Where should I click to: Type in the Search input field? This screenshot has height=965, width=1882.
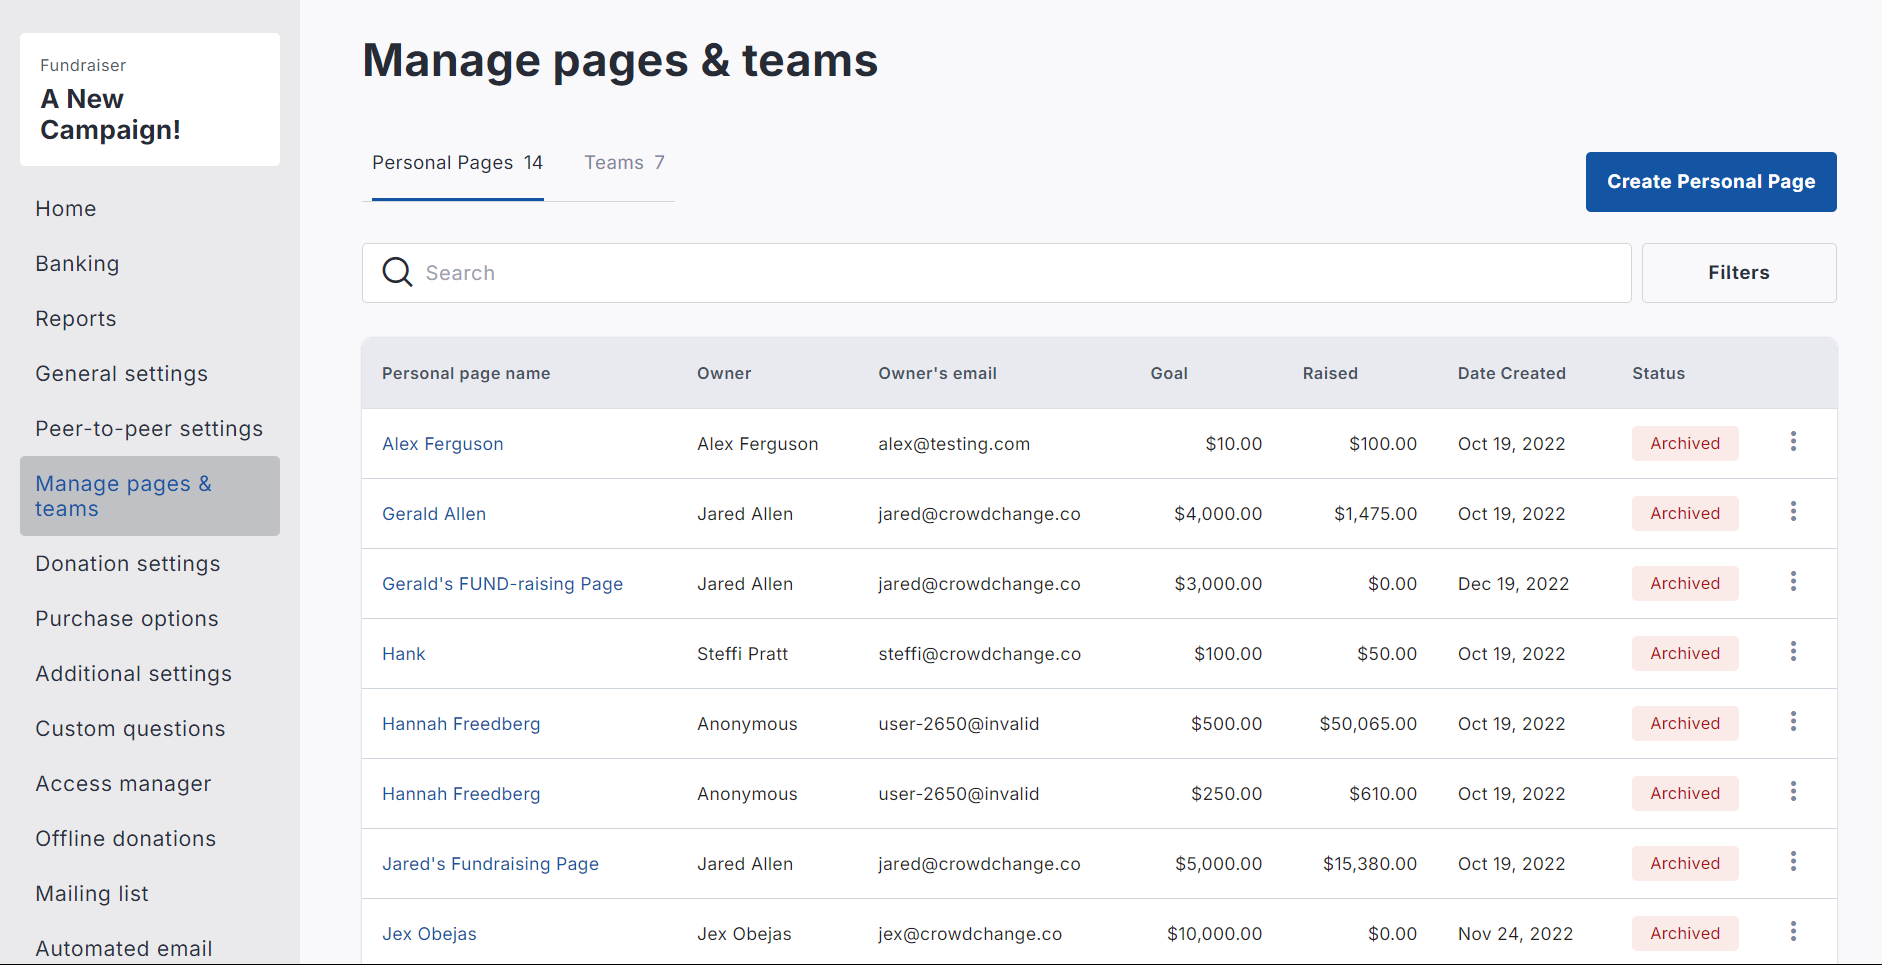point(1000,273)
